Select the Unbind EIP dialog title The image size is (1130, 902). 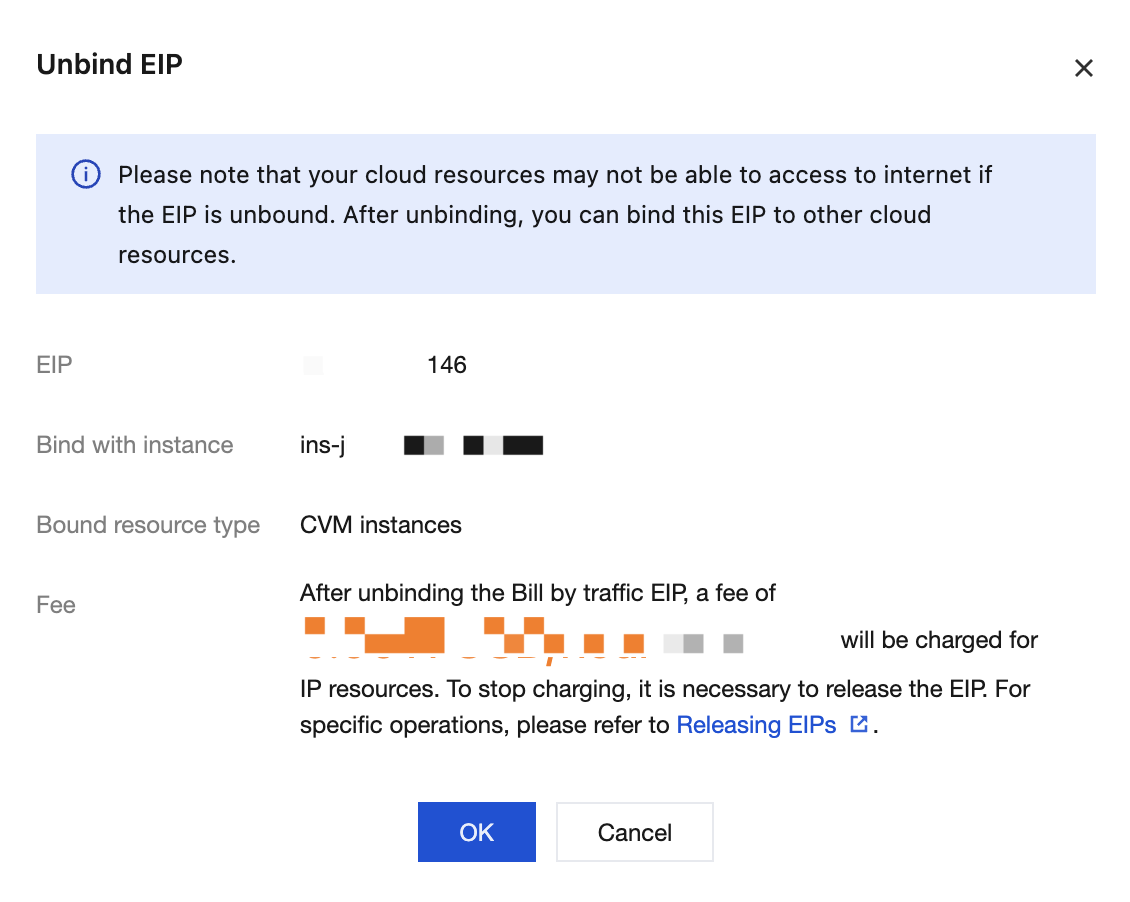click(110, 64)
